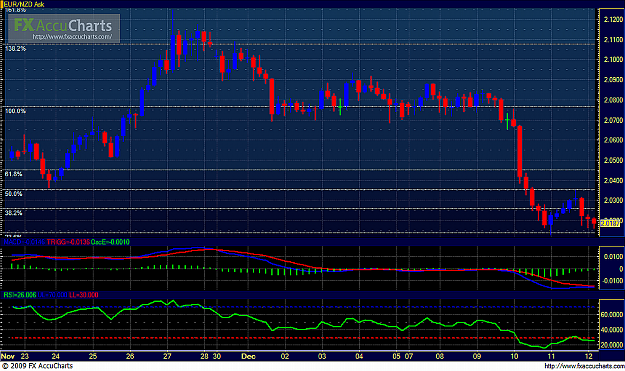Select date 12 on the time axis
Image resolution: width=625 pixels, height=371 pixels.
pos(588,356)
